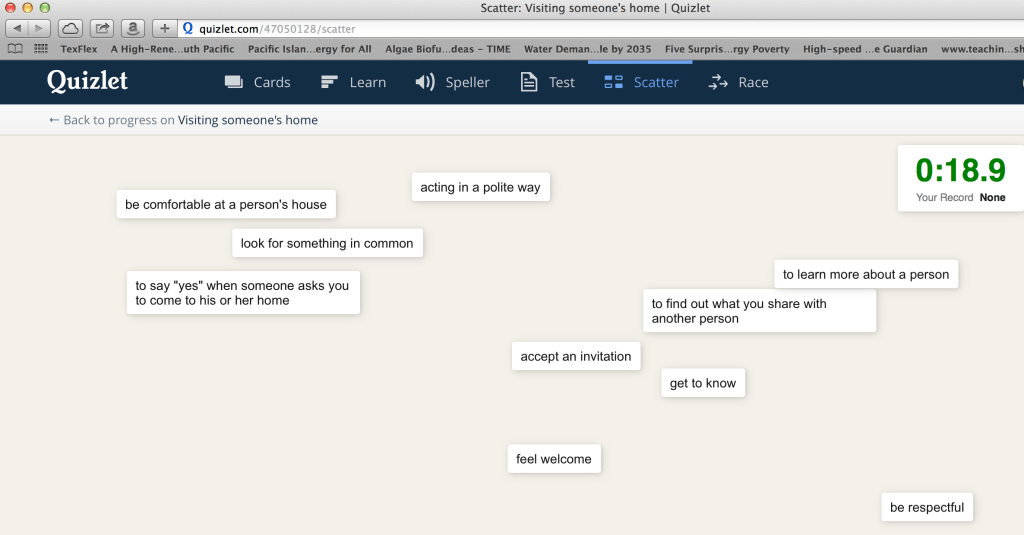Switch to the Learn tab
This screenshot has height=535, width=1024.
(x=353, y=82)
